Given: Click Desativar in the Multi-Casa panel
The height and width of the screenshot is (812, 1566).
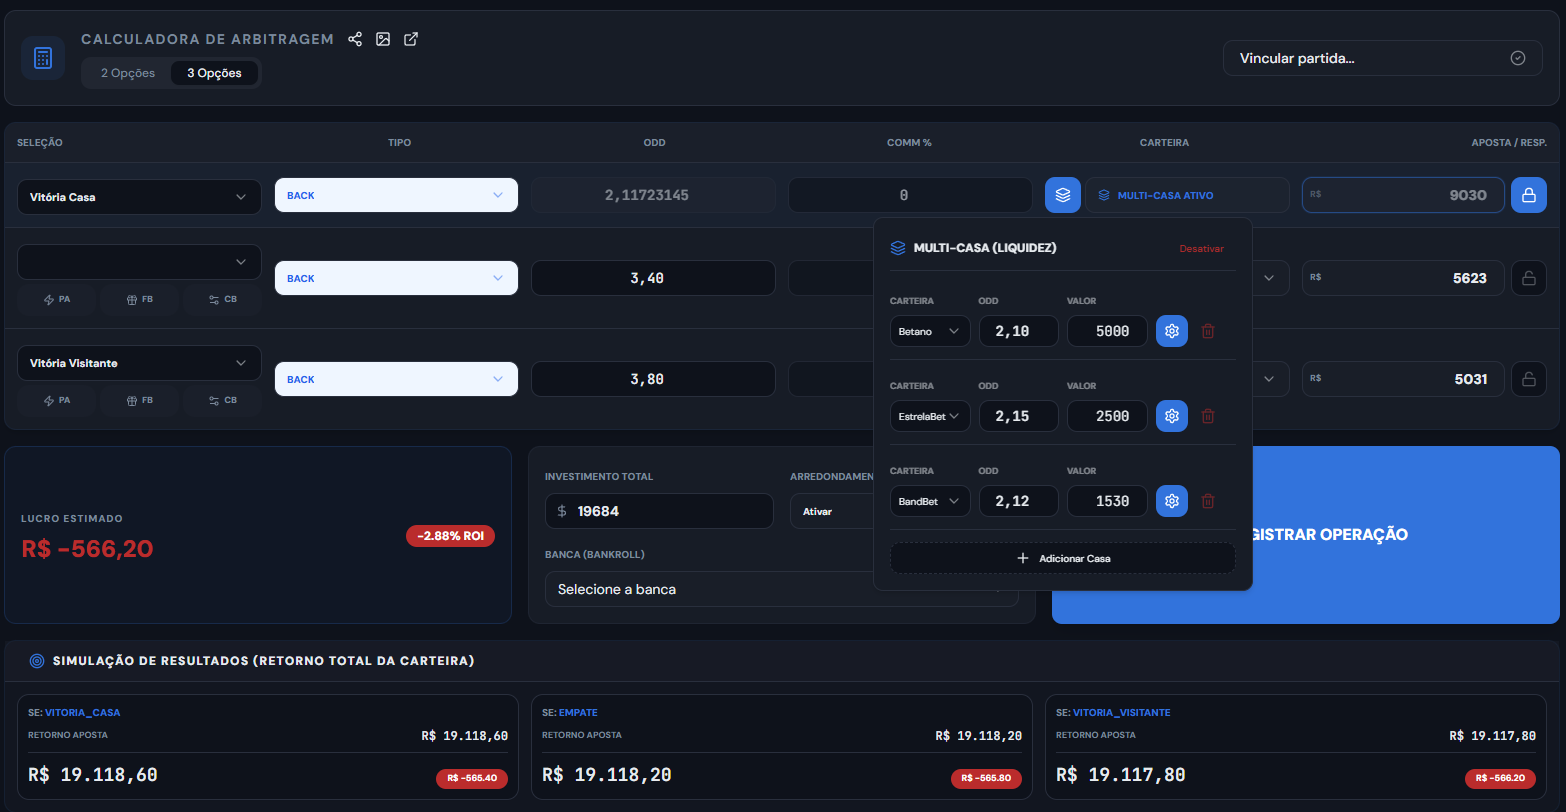Looking at the screenshot, I should pyautogui.click(x=1201, y=248).
